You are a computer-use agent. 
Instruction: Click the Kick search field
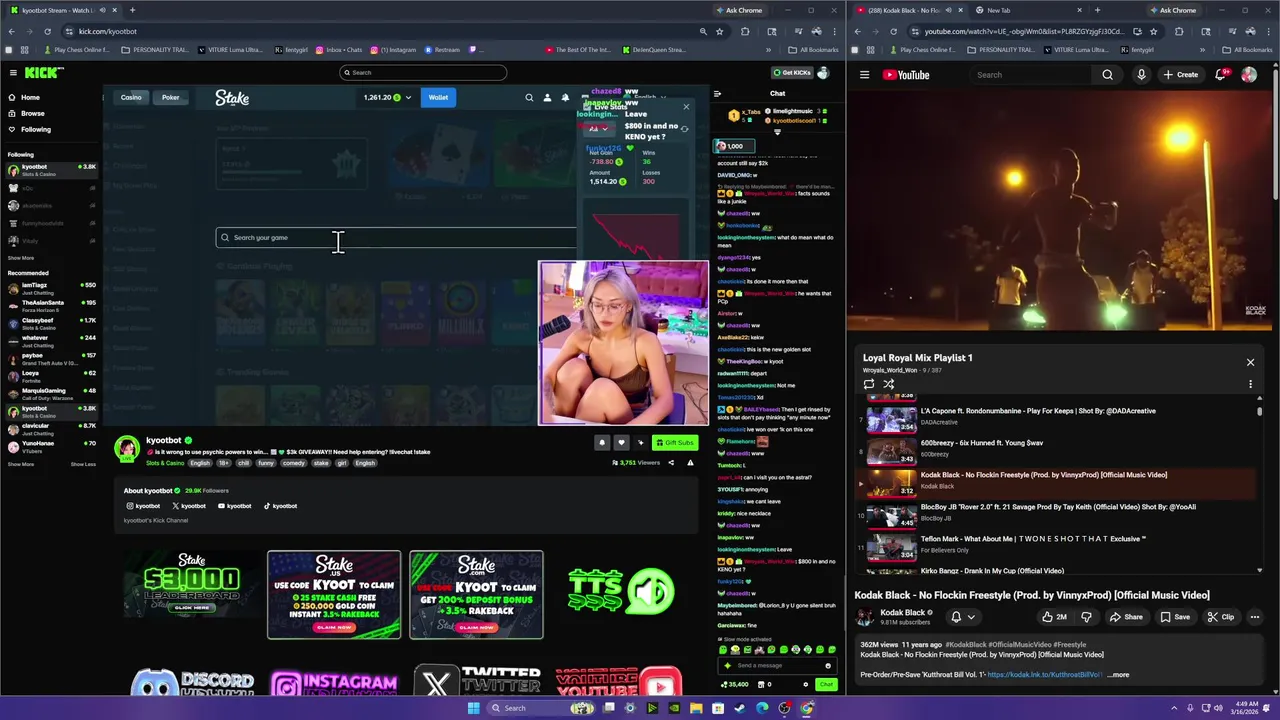tap(422, 72)
